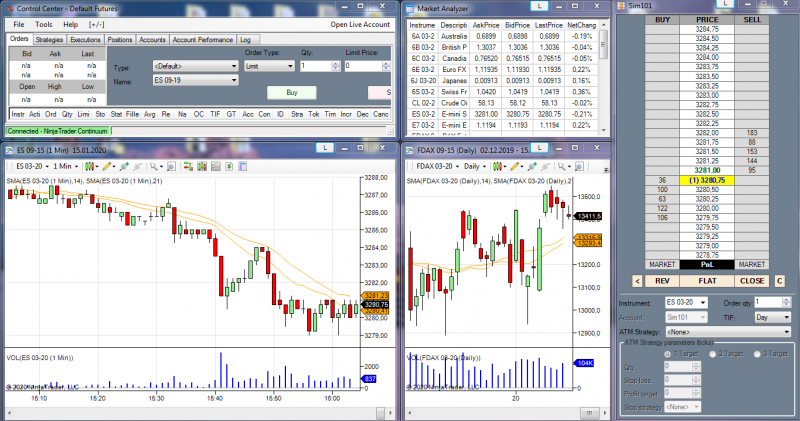Click the Control Center window icon
Image resolution: width=800 pixels, height=421 pixels.
click(10, 8)
